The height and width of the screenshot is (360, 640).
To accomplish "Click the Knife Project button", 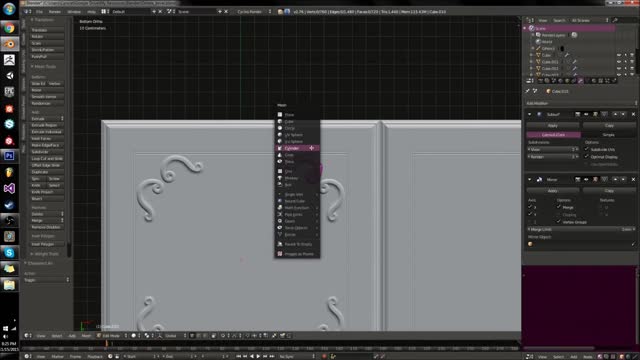I will pyautogui.click(x=47, y=192).
